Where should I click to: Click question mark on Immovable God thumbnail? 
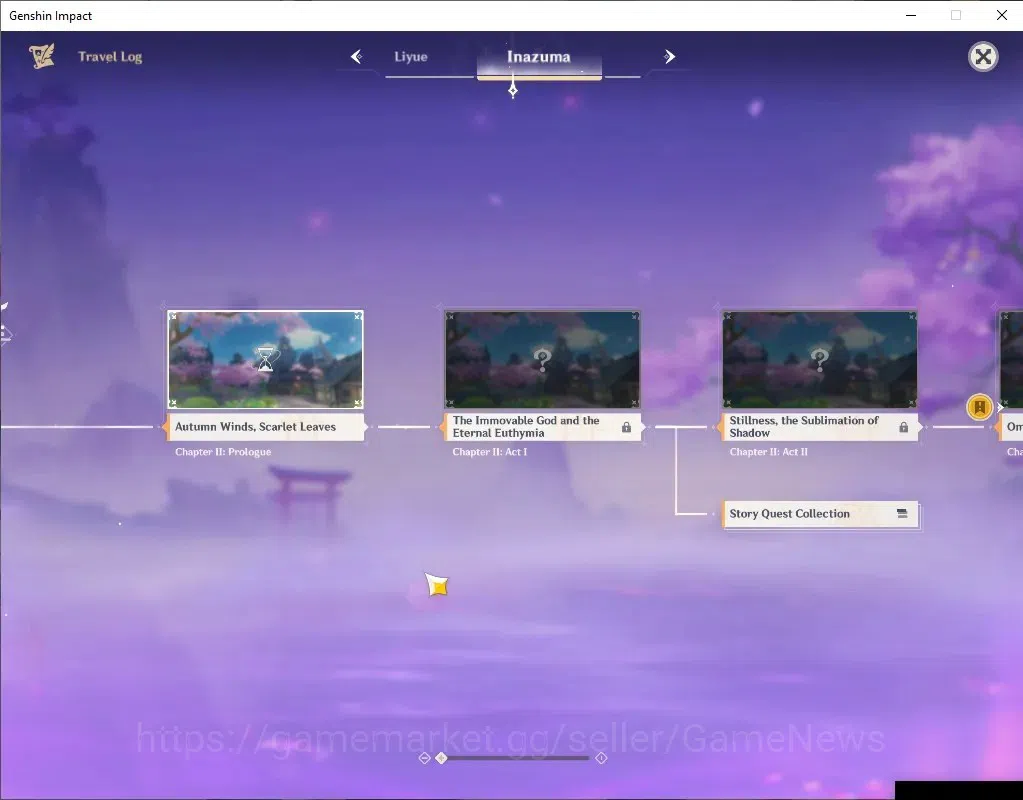[x=543, y=360]
